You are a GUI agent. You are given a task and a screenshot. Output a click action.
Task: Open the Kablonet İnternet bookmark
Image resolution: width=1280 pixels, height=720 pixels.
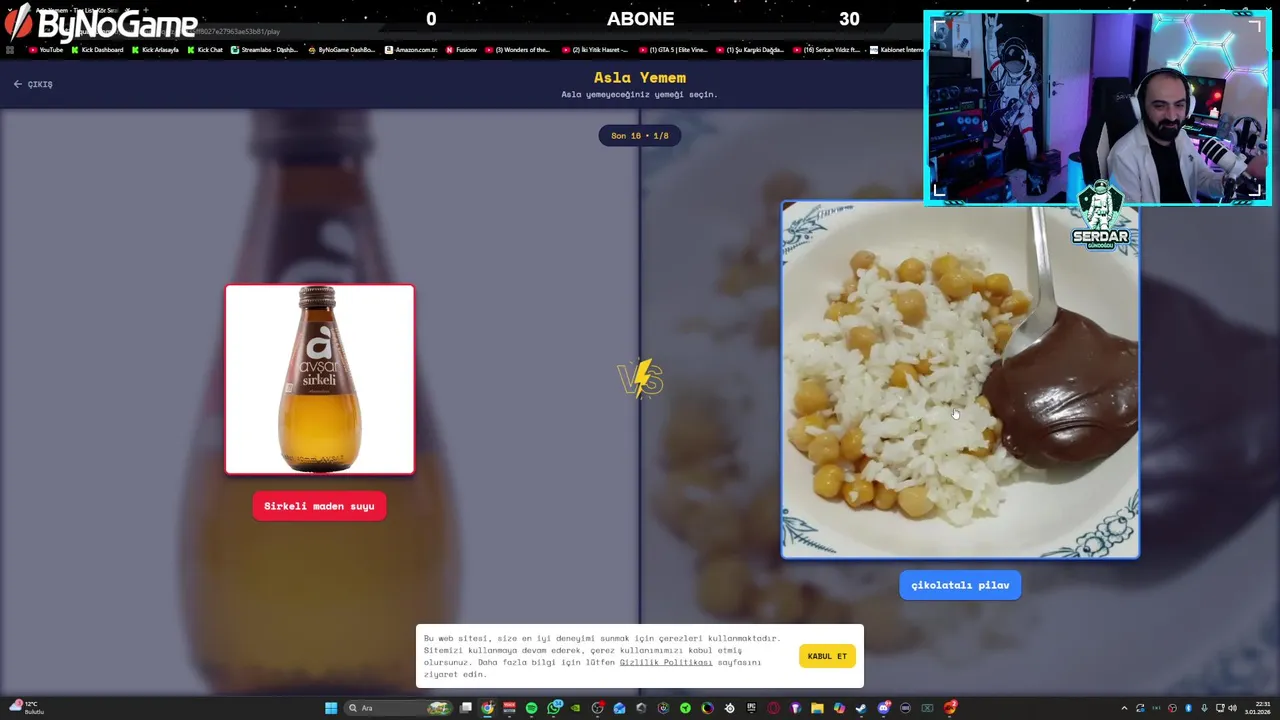pyautogui.click(x=896, y=50)
